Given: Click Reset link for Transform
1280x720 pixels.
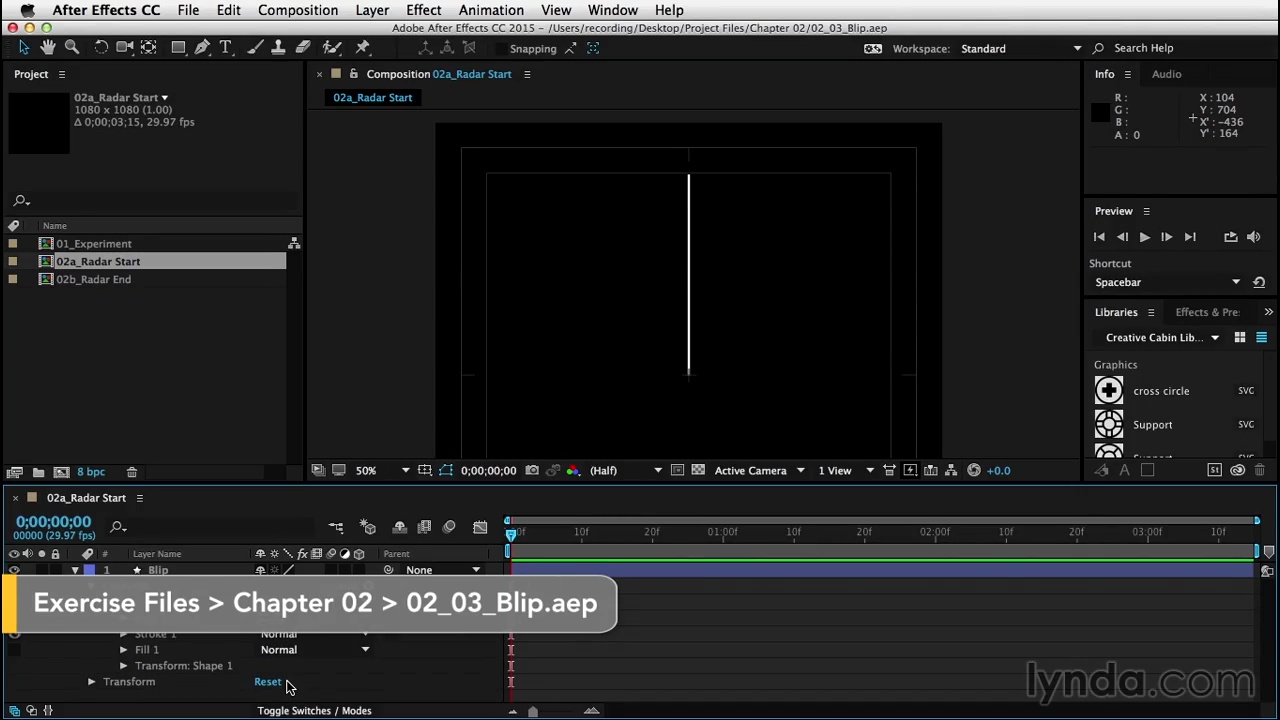Looking at the screenshot, I should point(268,682).
